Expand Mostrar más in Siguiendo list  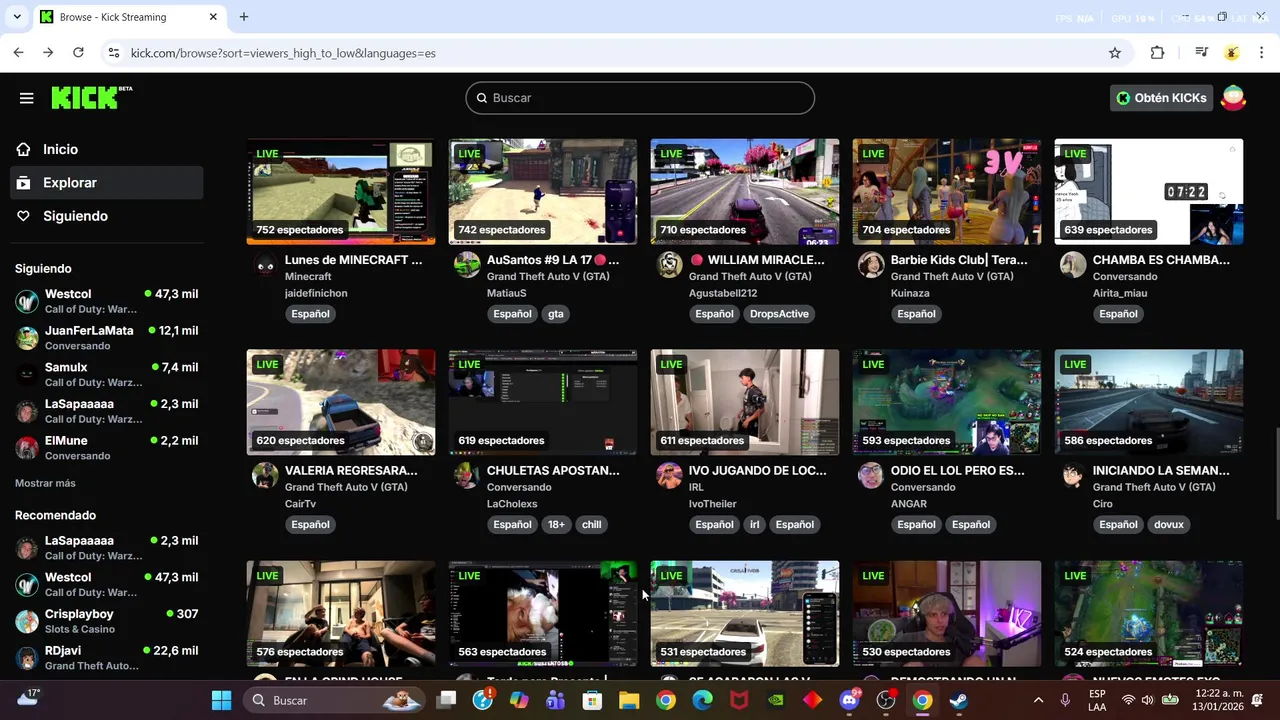pyautogui.click(x=45, y=483)
